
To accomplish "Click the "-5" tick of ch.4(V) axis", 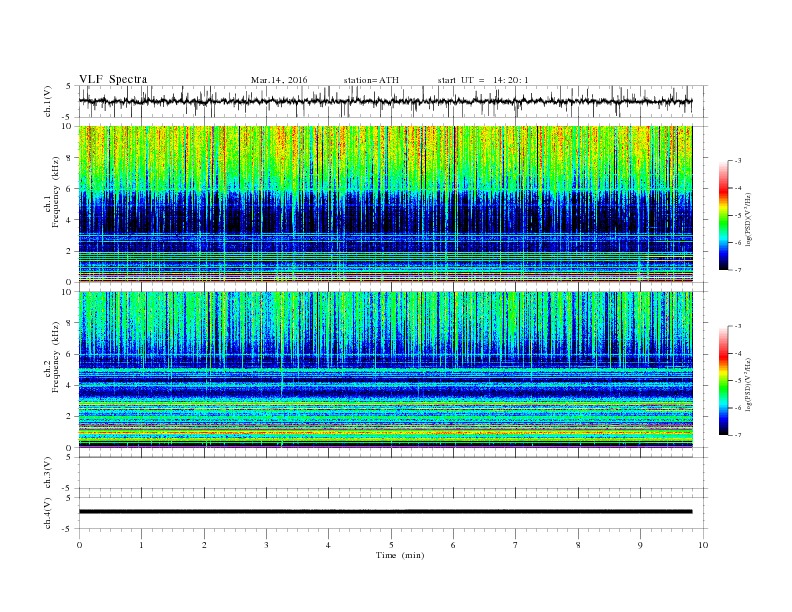I will 67,529.
